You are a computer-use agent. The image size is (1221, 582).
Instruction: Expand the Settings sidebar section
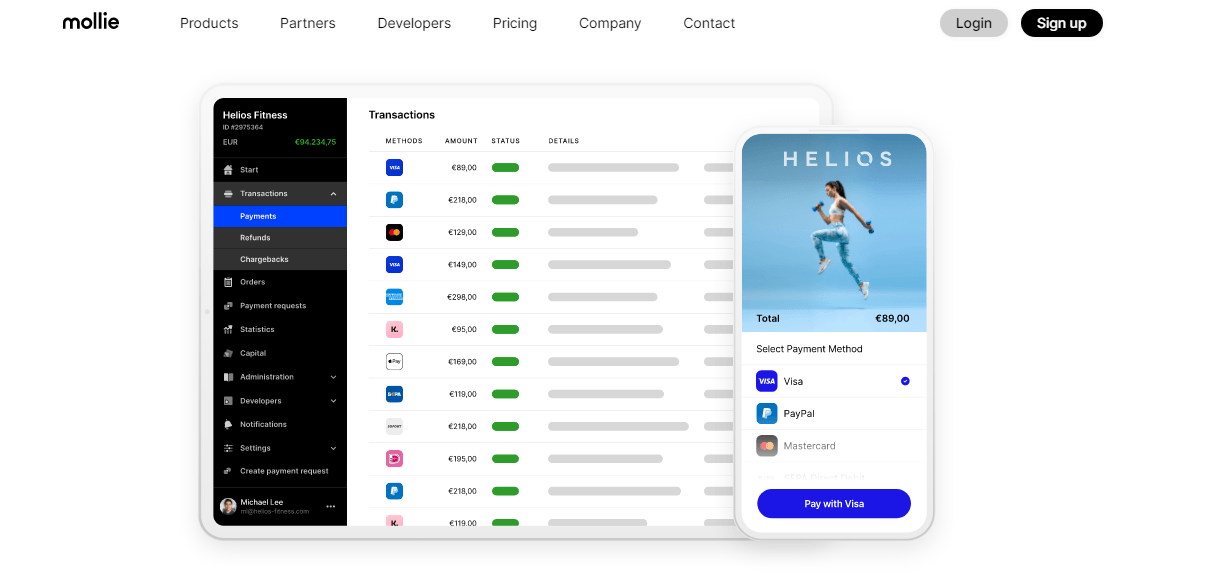[x=333, y=448]
